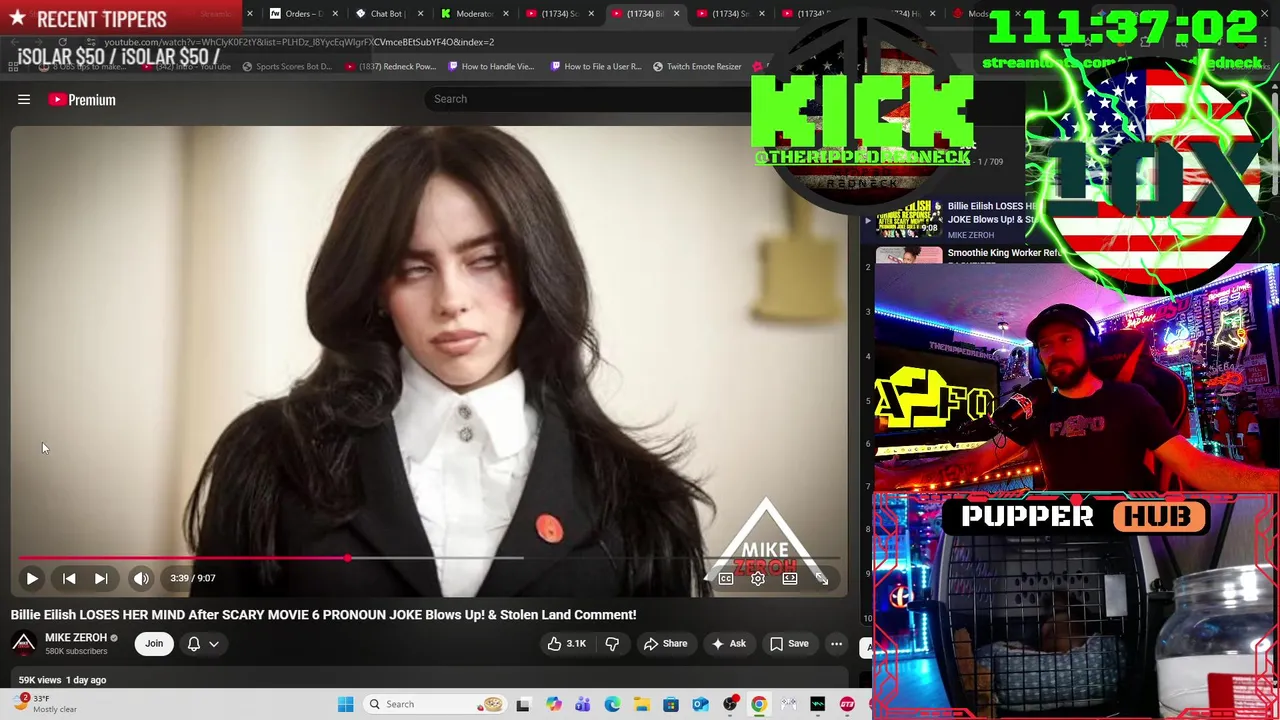Seek using the red video progress bar

pos(431,558)
